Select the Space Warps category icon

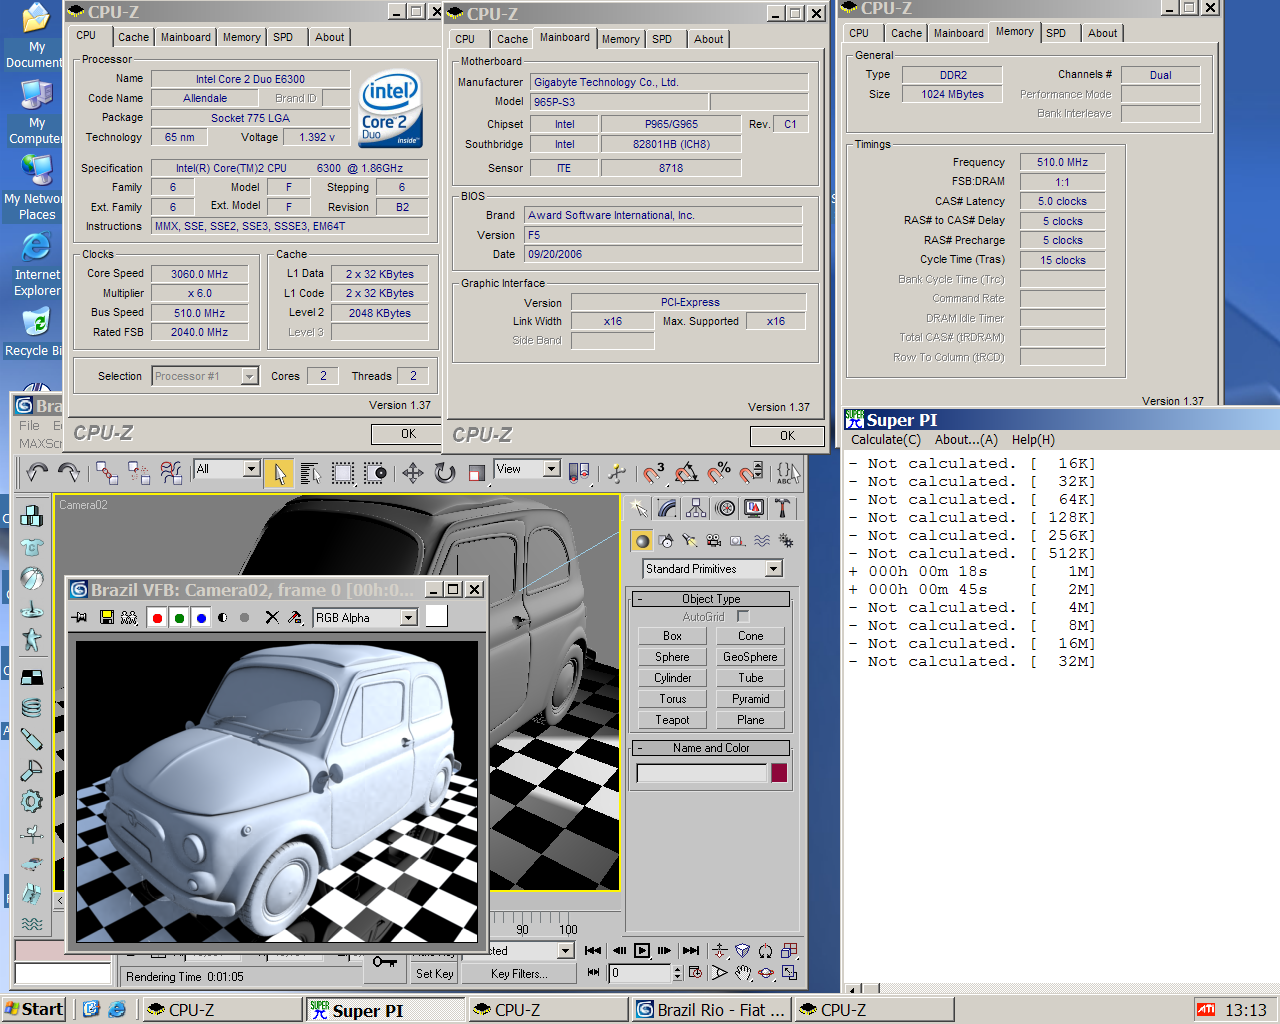pos(762,541)
